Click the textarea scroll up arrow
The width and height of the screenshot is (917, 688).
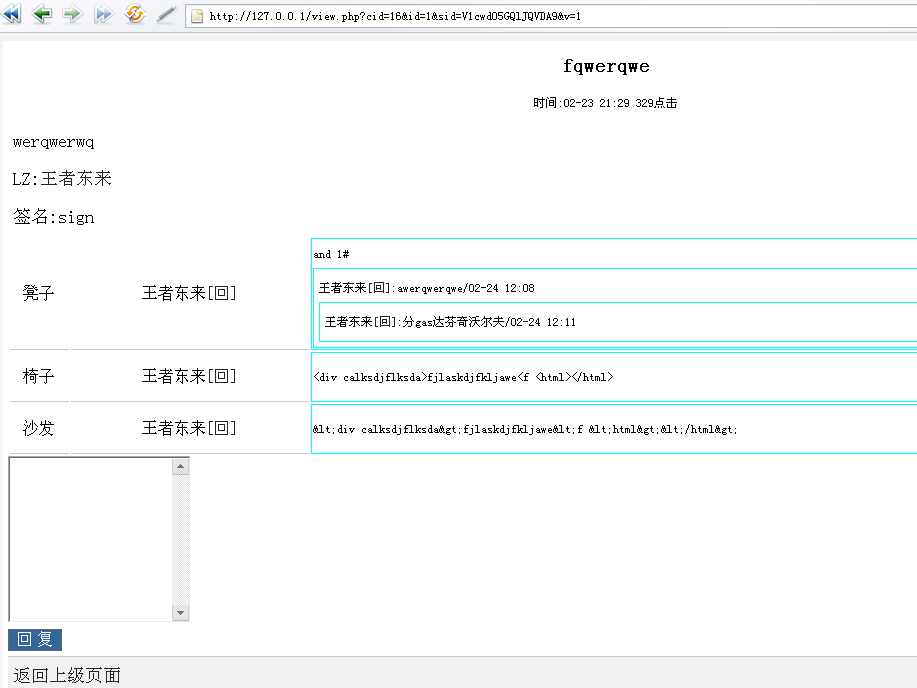181,466
